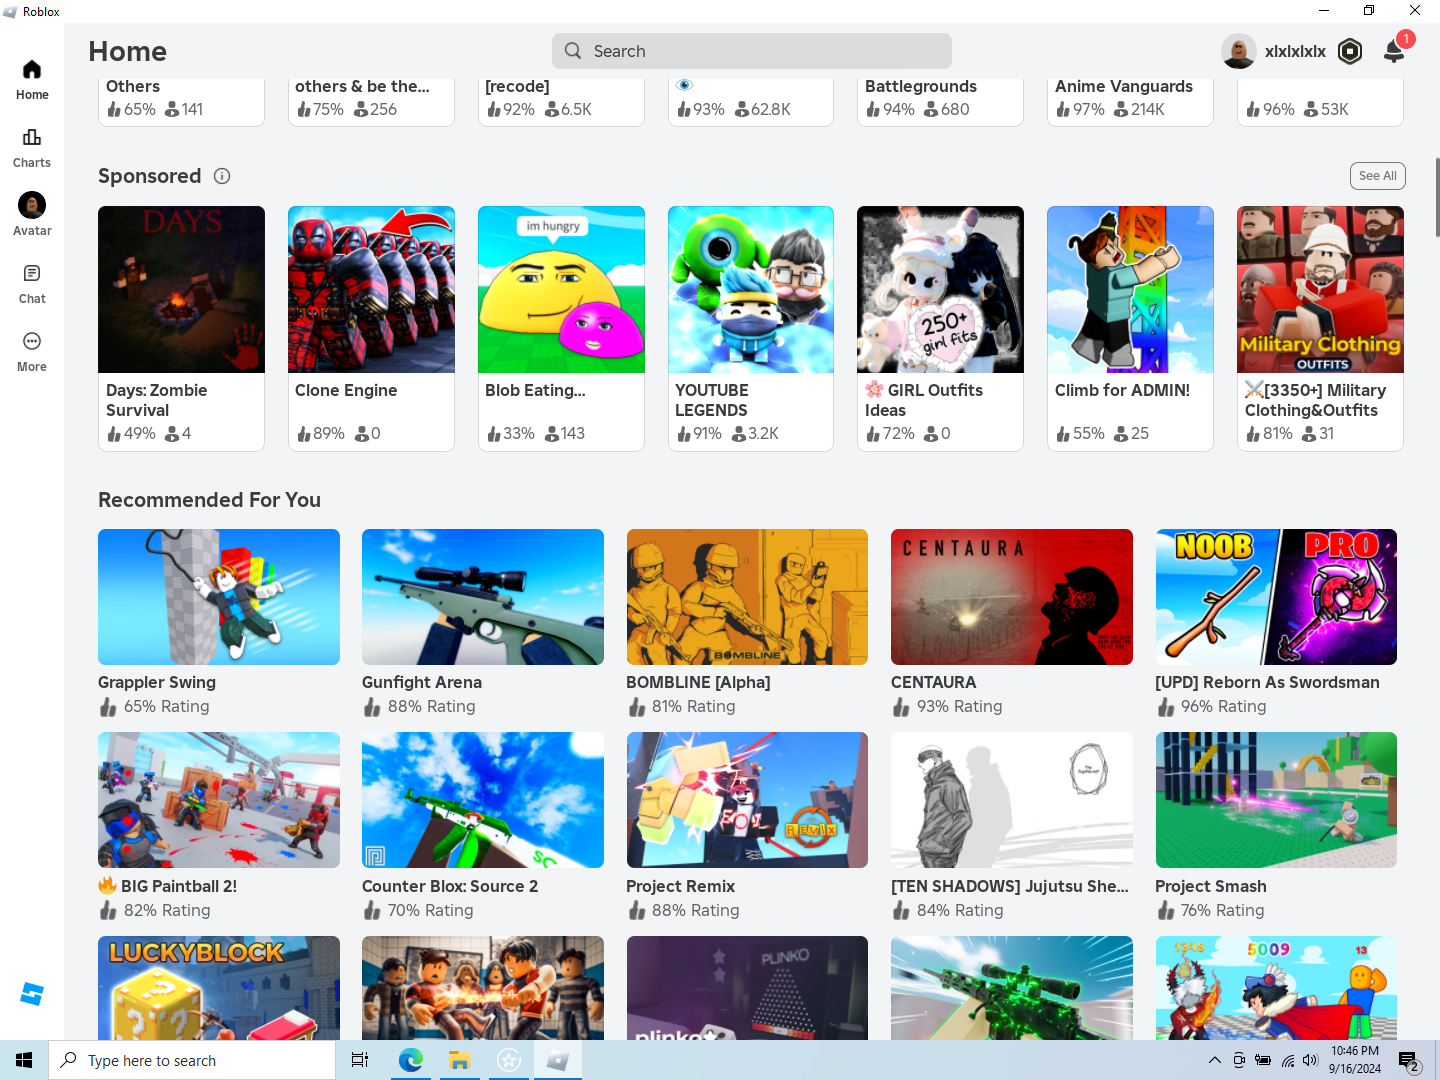Click the Recommended For You heading
1440x1080 pixels.
pyautogui.click(x=210, y=500)
